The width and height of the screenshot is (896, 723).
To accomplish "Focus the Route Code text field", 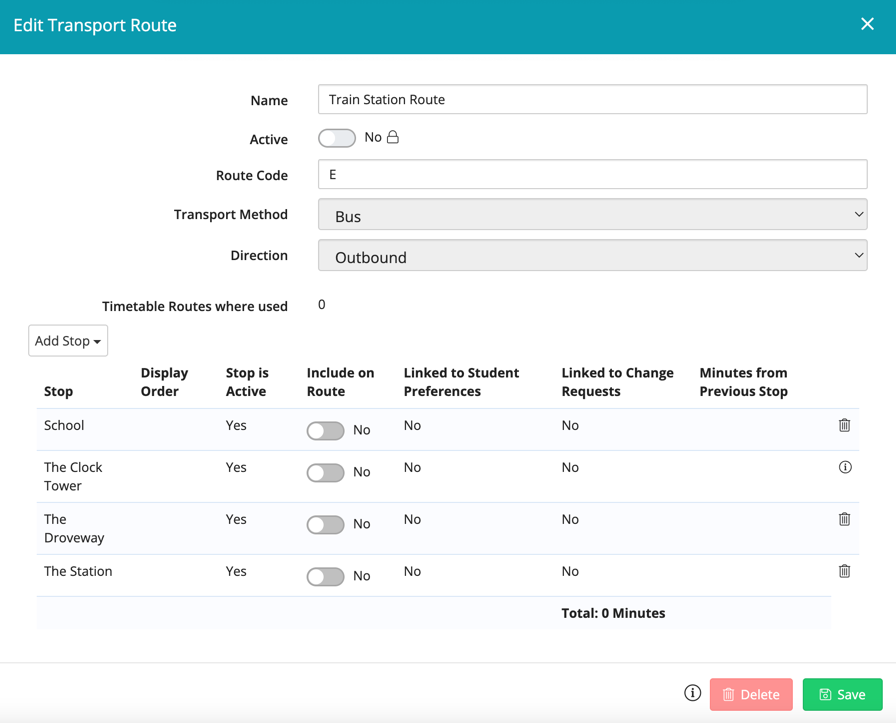I will click(592, 175).
